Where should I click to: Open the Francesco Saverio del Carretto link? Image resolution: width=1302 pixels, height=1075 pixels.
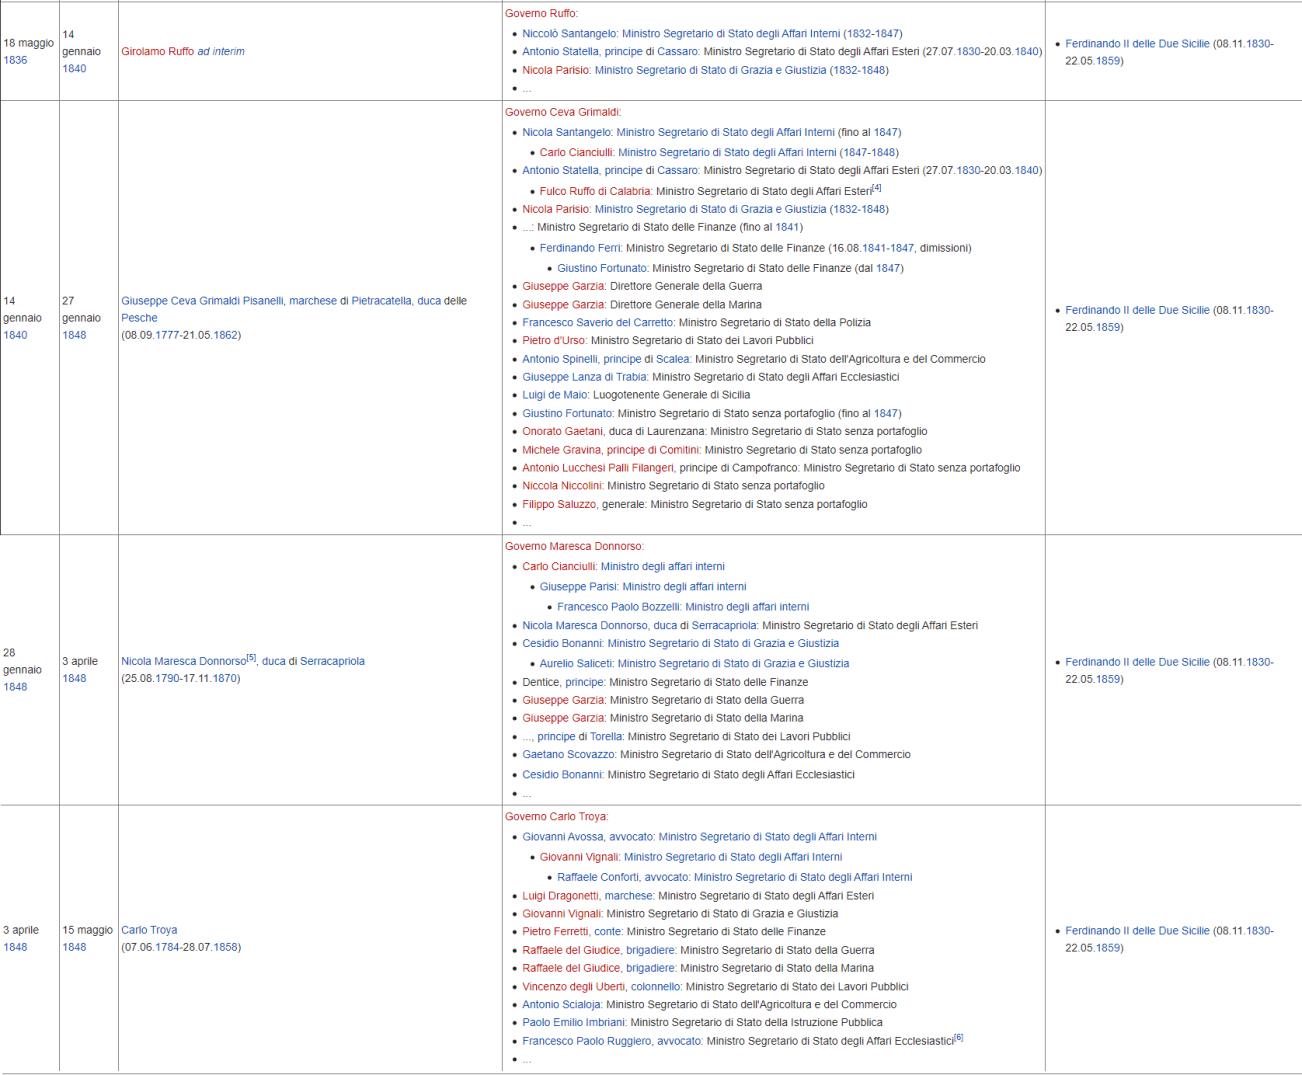(598, 323)
